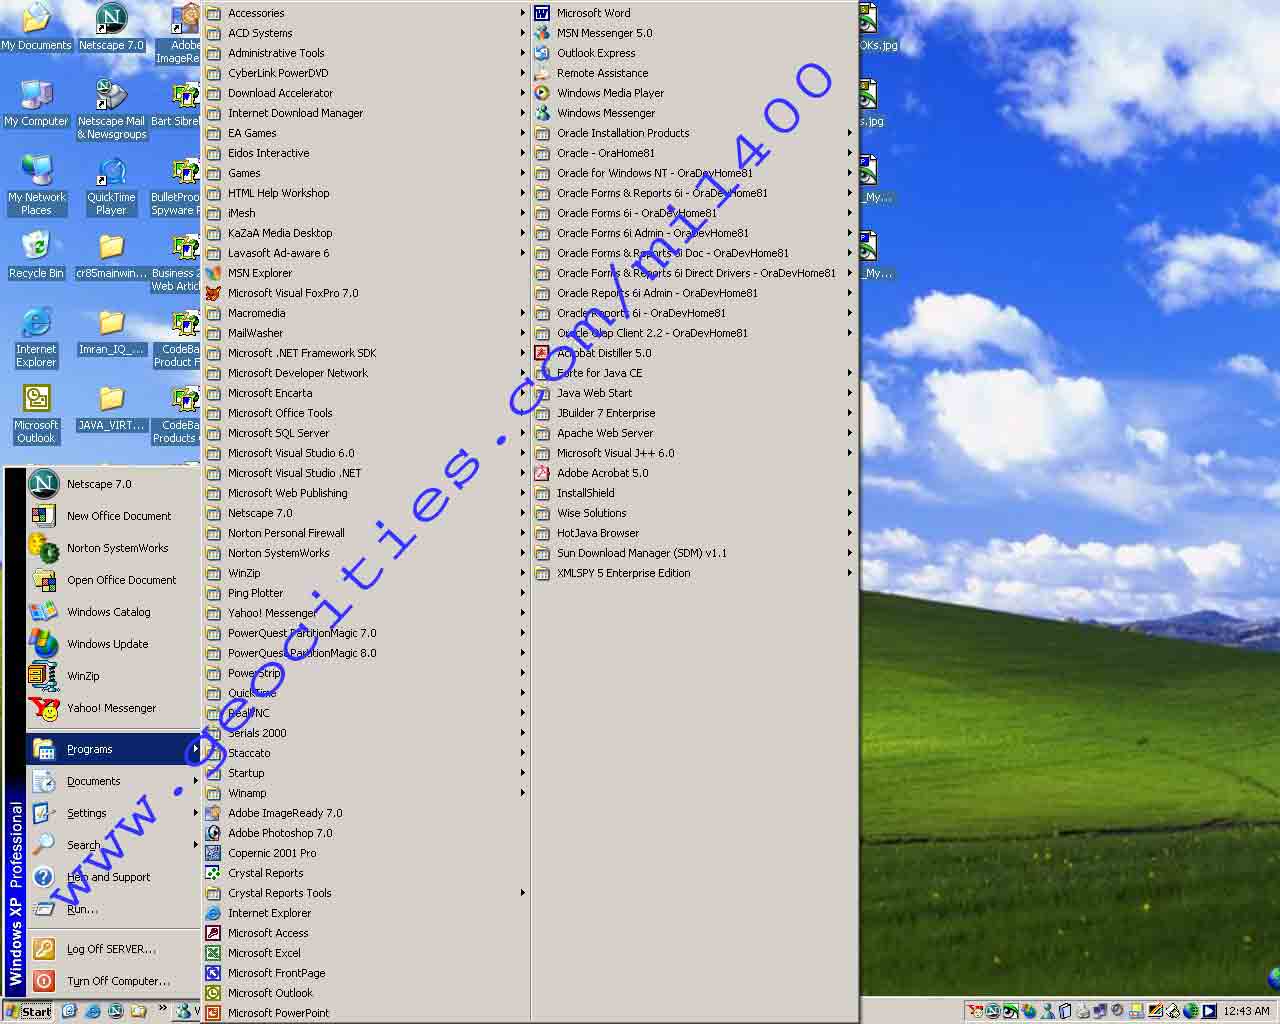Open Winamp folder in Programs menu

(x=366, y=793)
